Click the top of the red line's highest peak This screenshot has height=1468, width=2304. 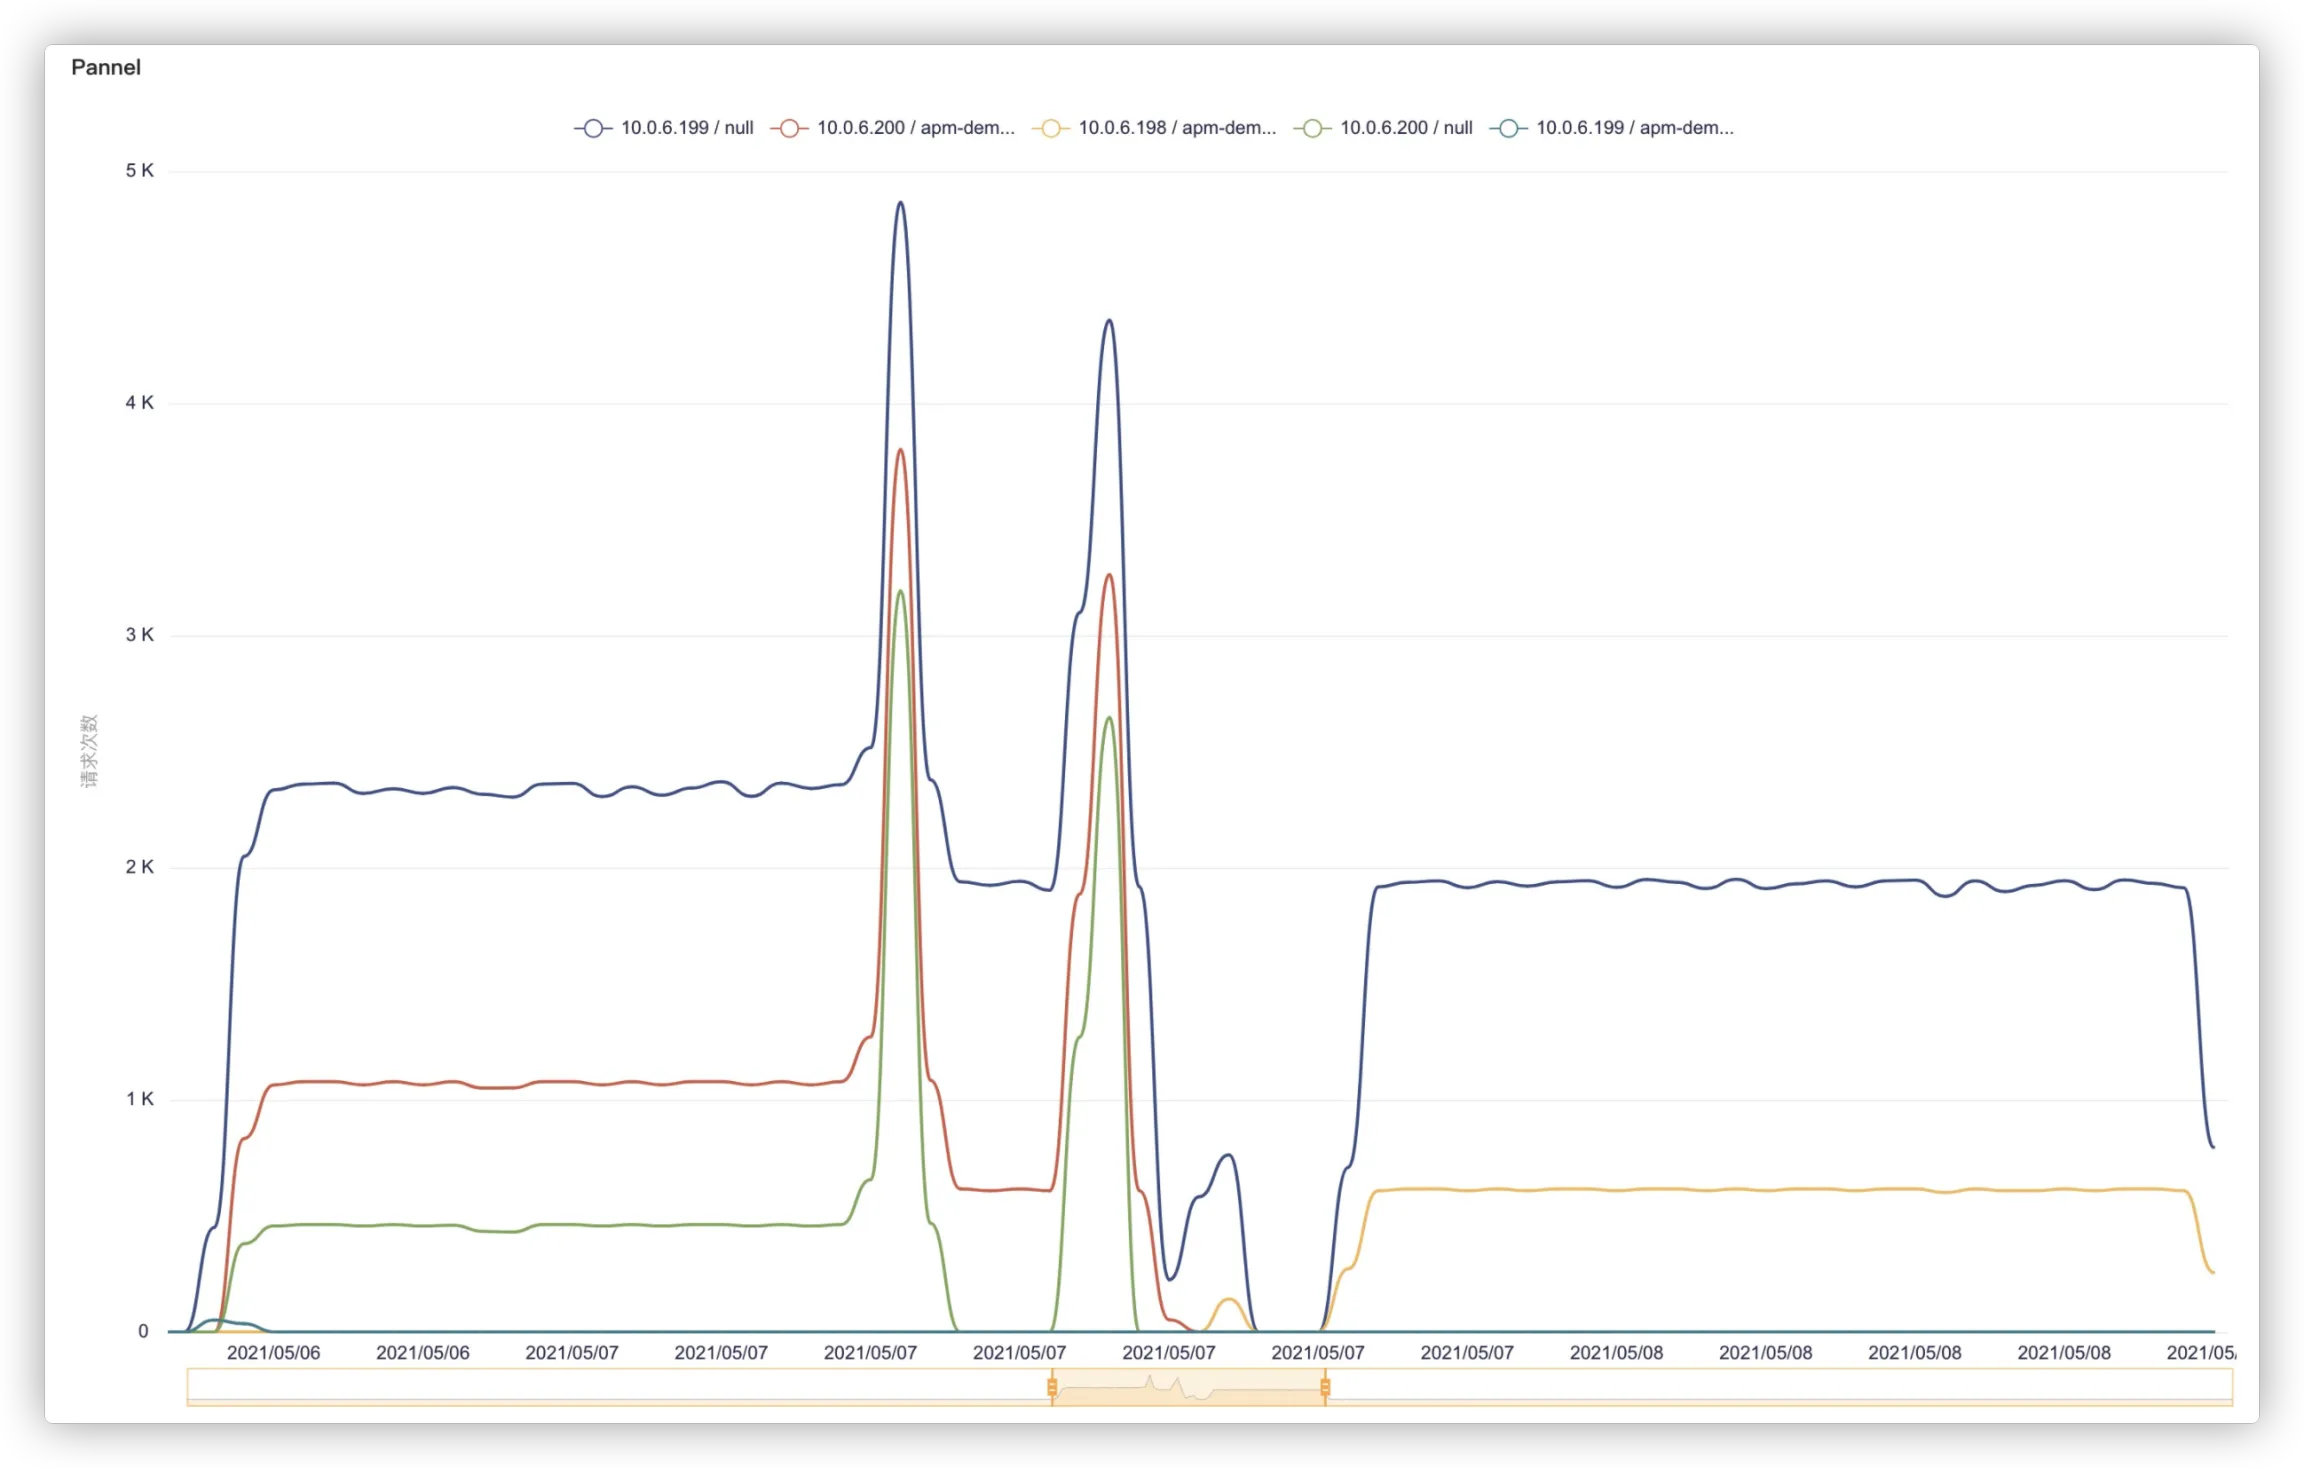coord(900,450)
